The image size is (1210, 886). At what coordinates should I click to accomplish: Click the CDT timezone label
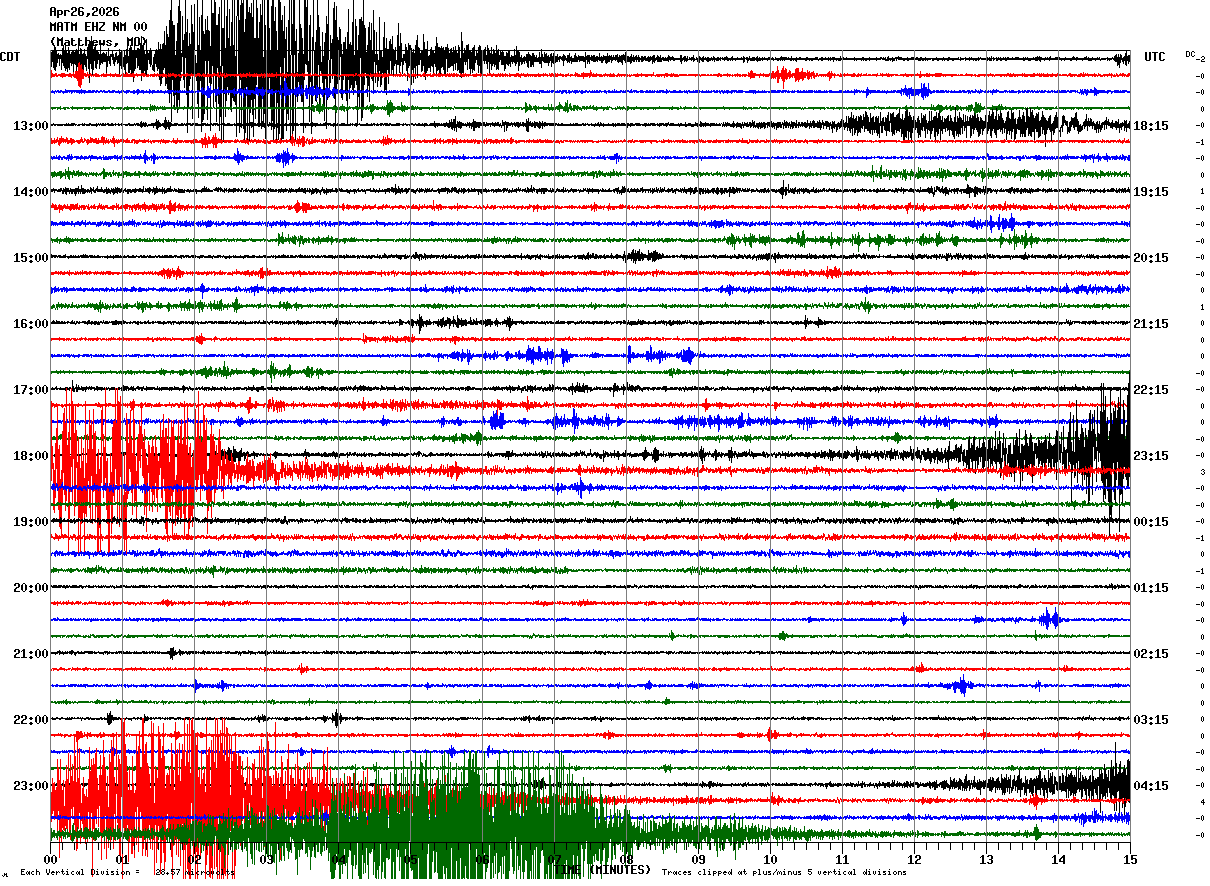click(10, 57)
